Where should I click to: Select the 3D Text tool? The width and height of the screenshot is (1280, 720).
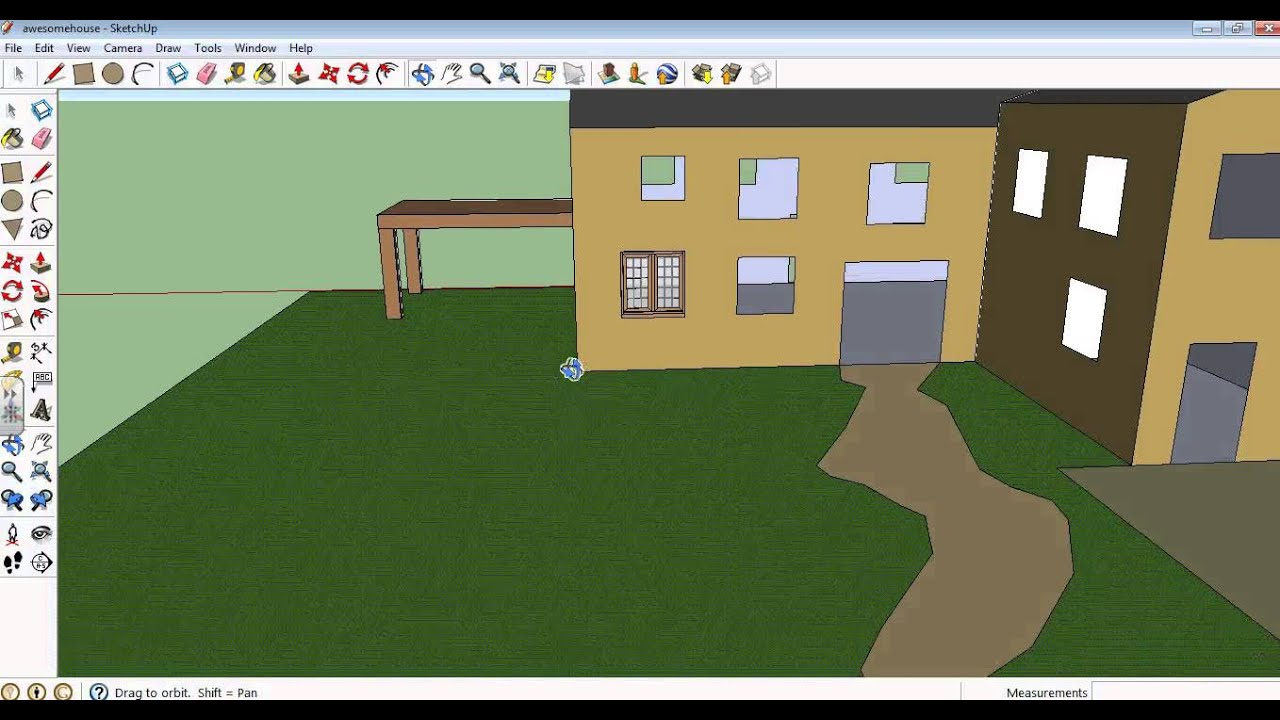[x=41, y=410]
